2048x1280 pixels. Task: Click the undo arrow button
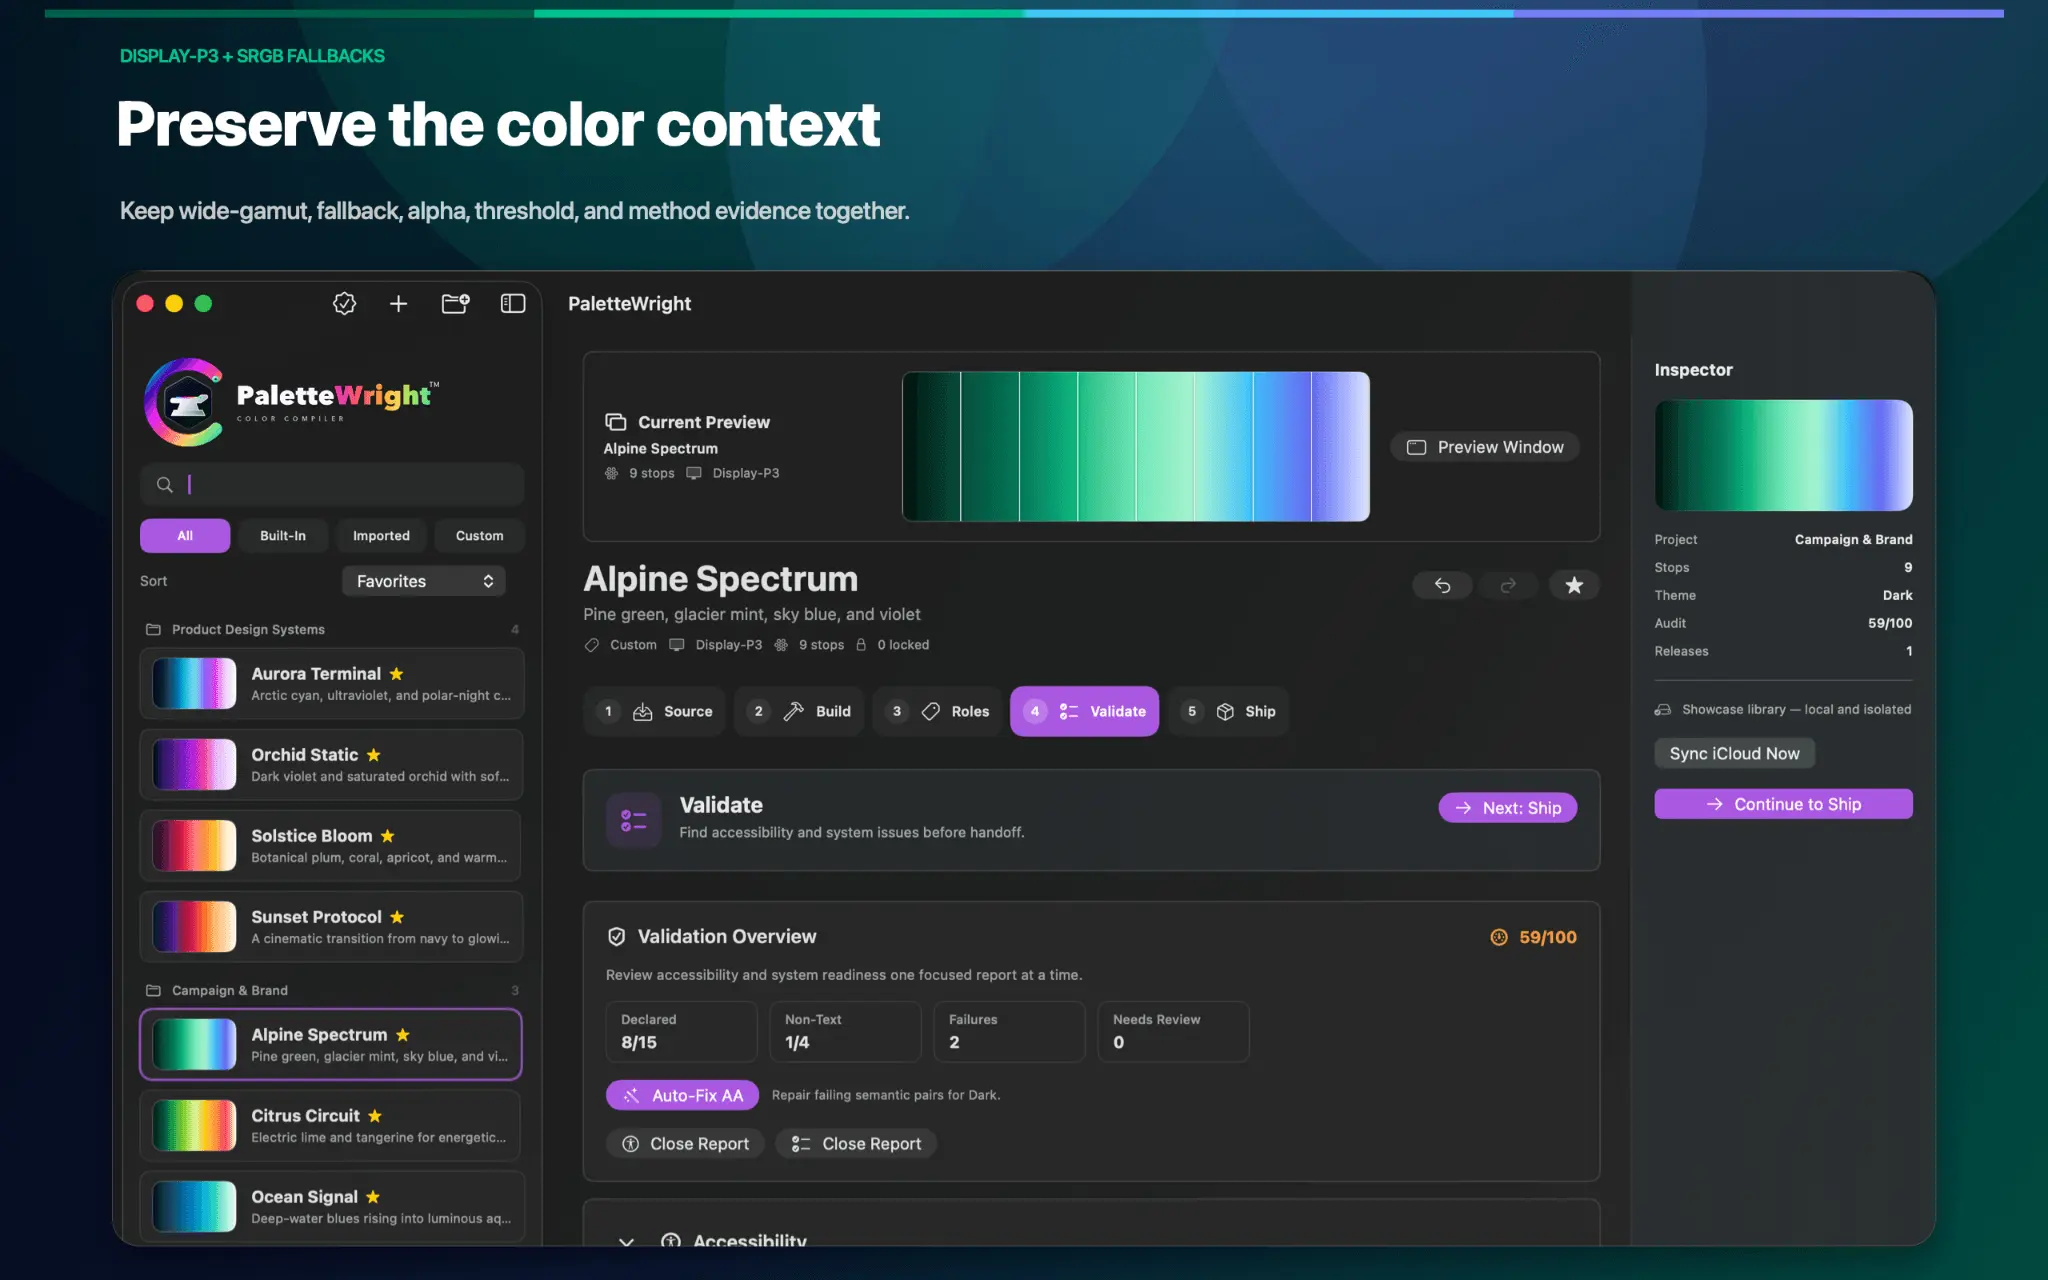1442,585
